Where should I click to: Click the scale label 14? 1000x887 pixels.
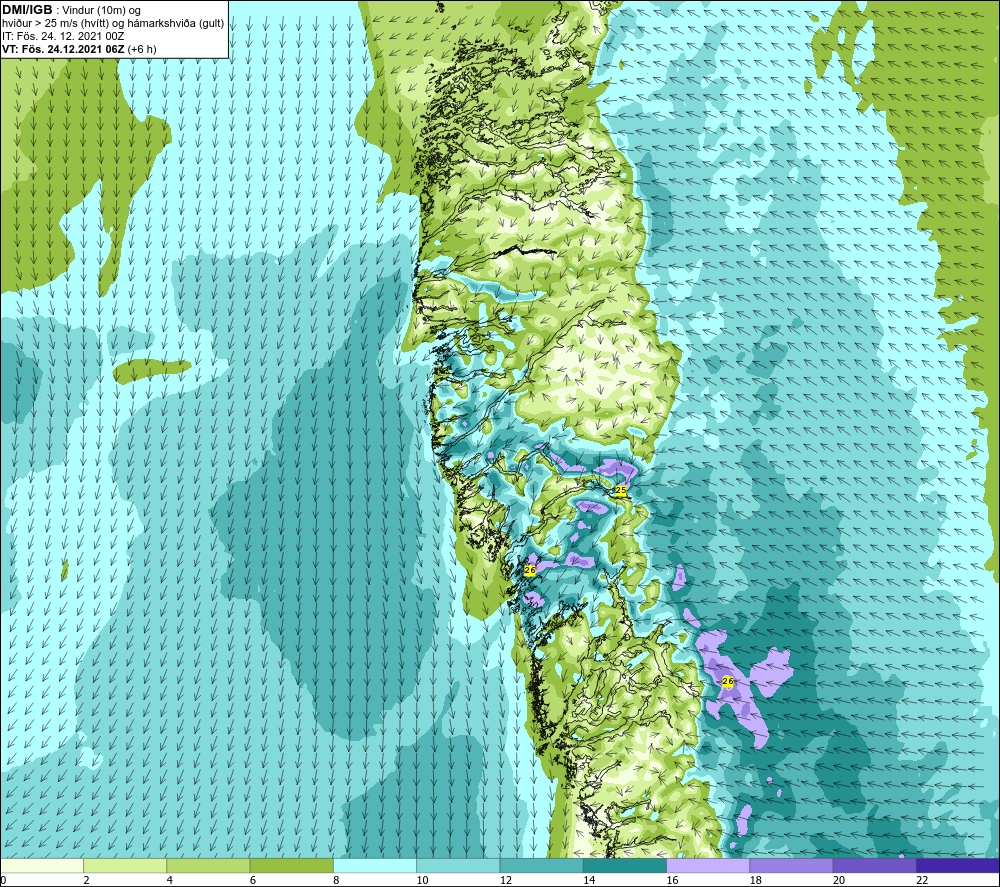pyautogui.click(x=589, y=880)
